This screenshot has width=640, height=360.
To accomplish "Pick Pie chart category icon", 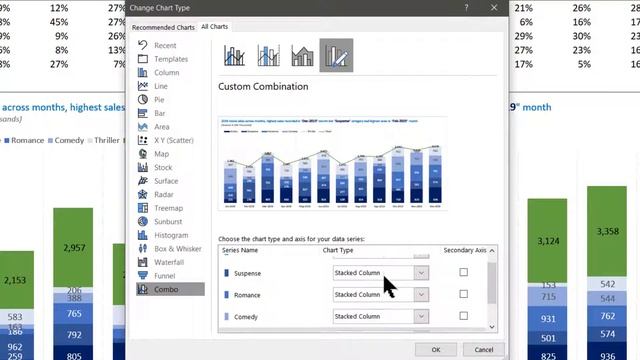I will 142,99.
